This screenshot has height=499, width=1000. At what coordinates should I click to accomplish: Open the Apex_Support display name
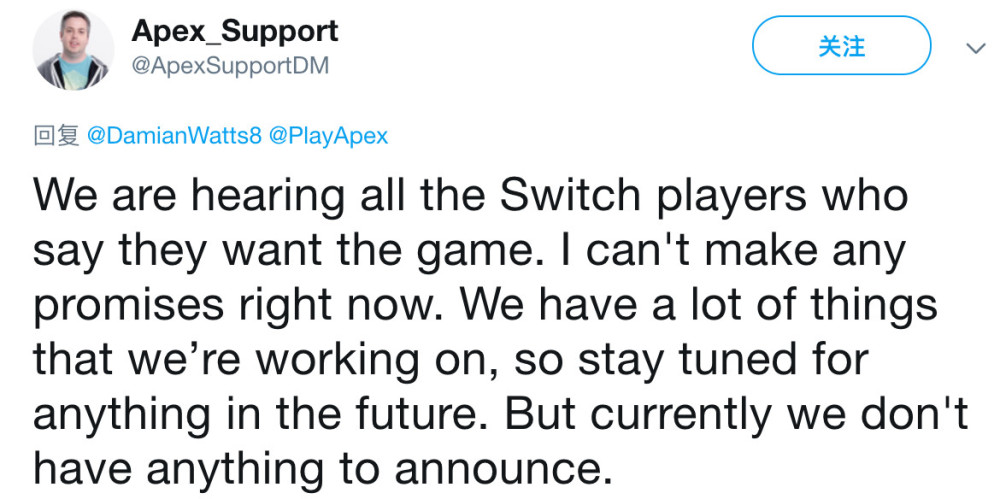click(x=235, y=31)
